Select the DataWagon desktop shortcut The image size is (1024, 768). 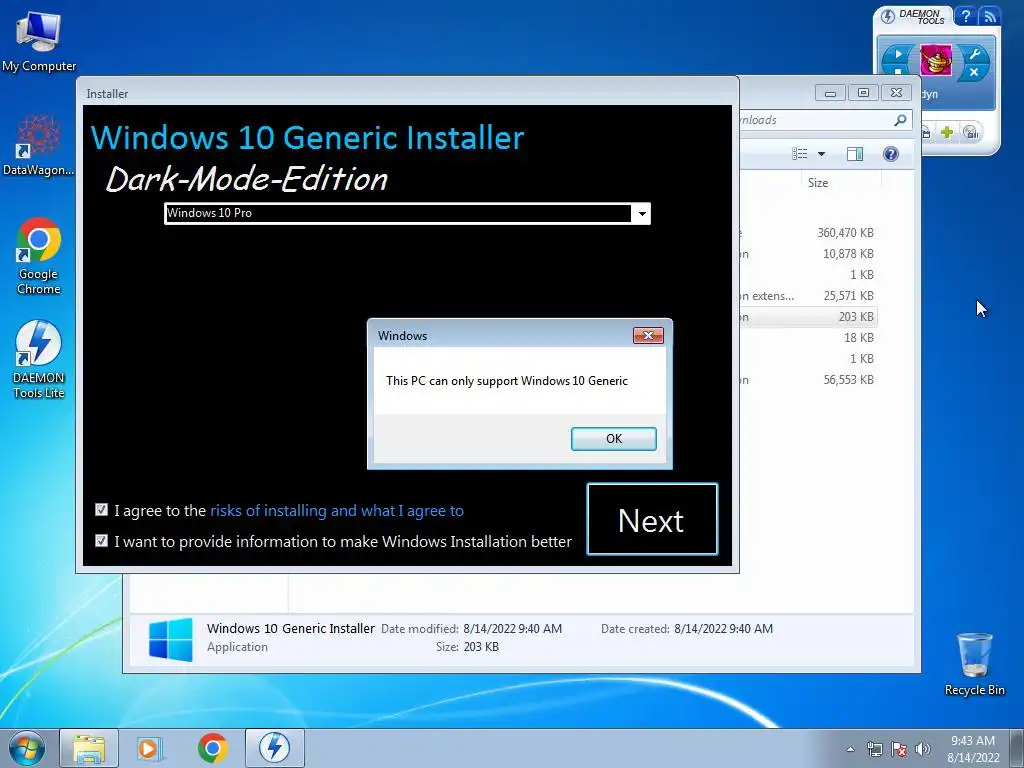pos(39,145)
